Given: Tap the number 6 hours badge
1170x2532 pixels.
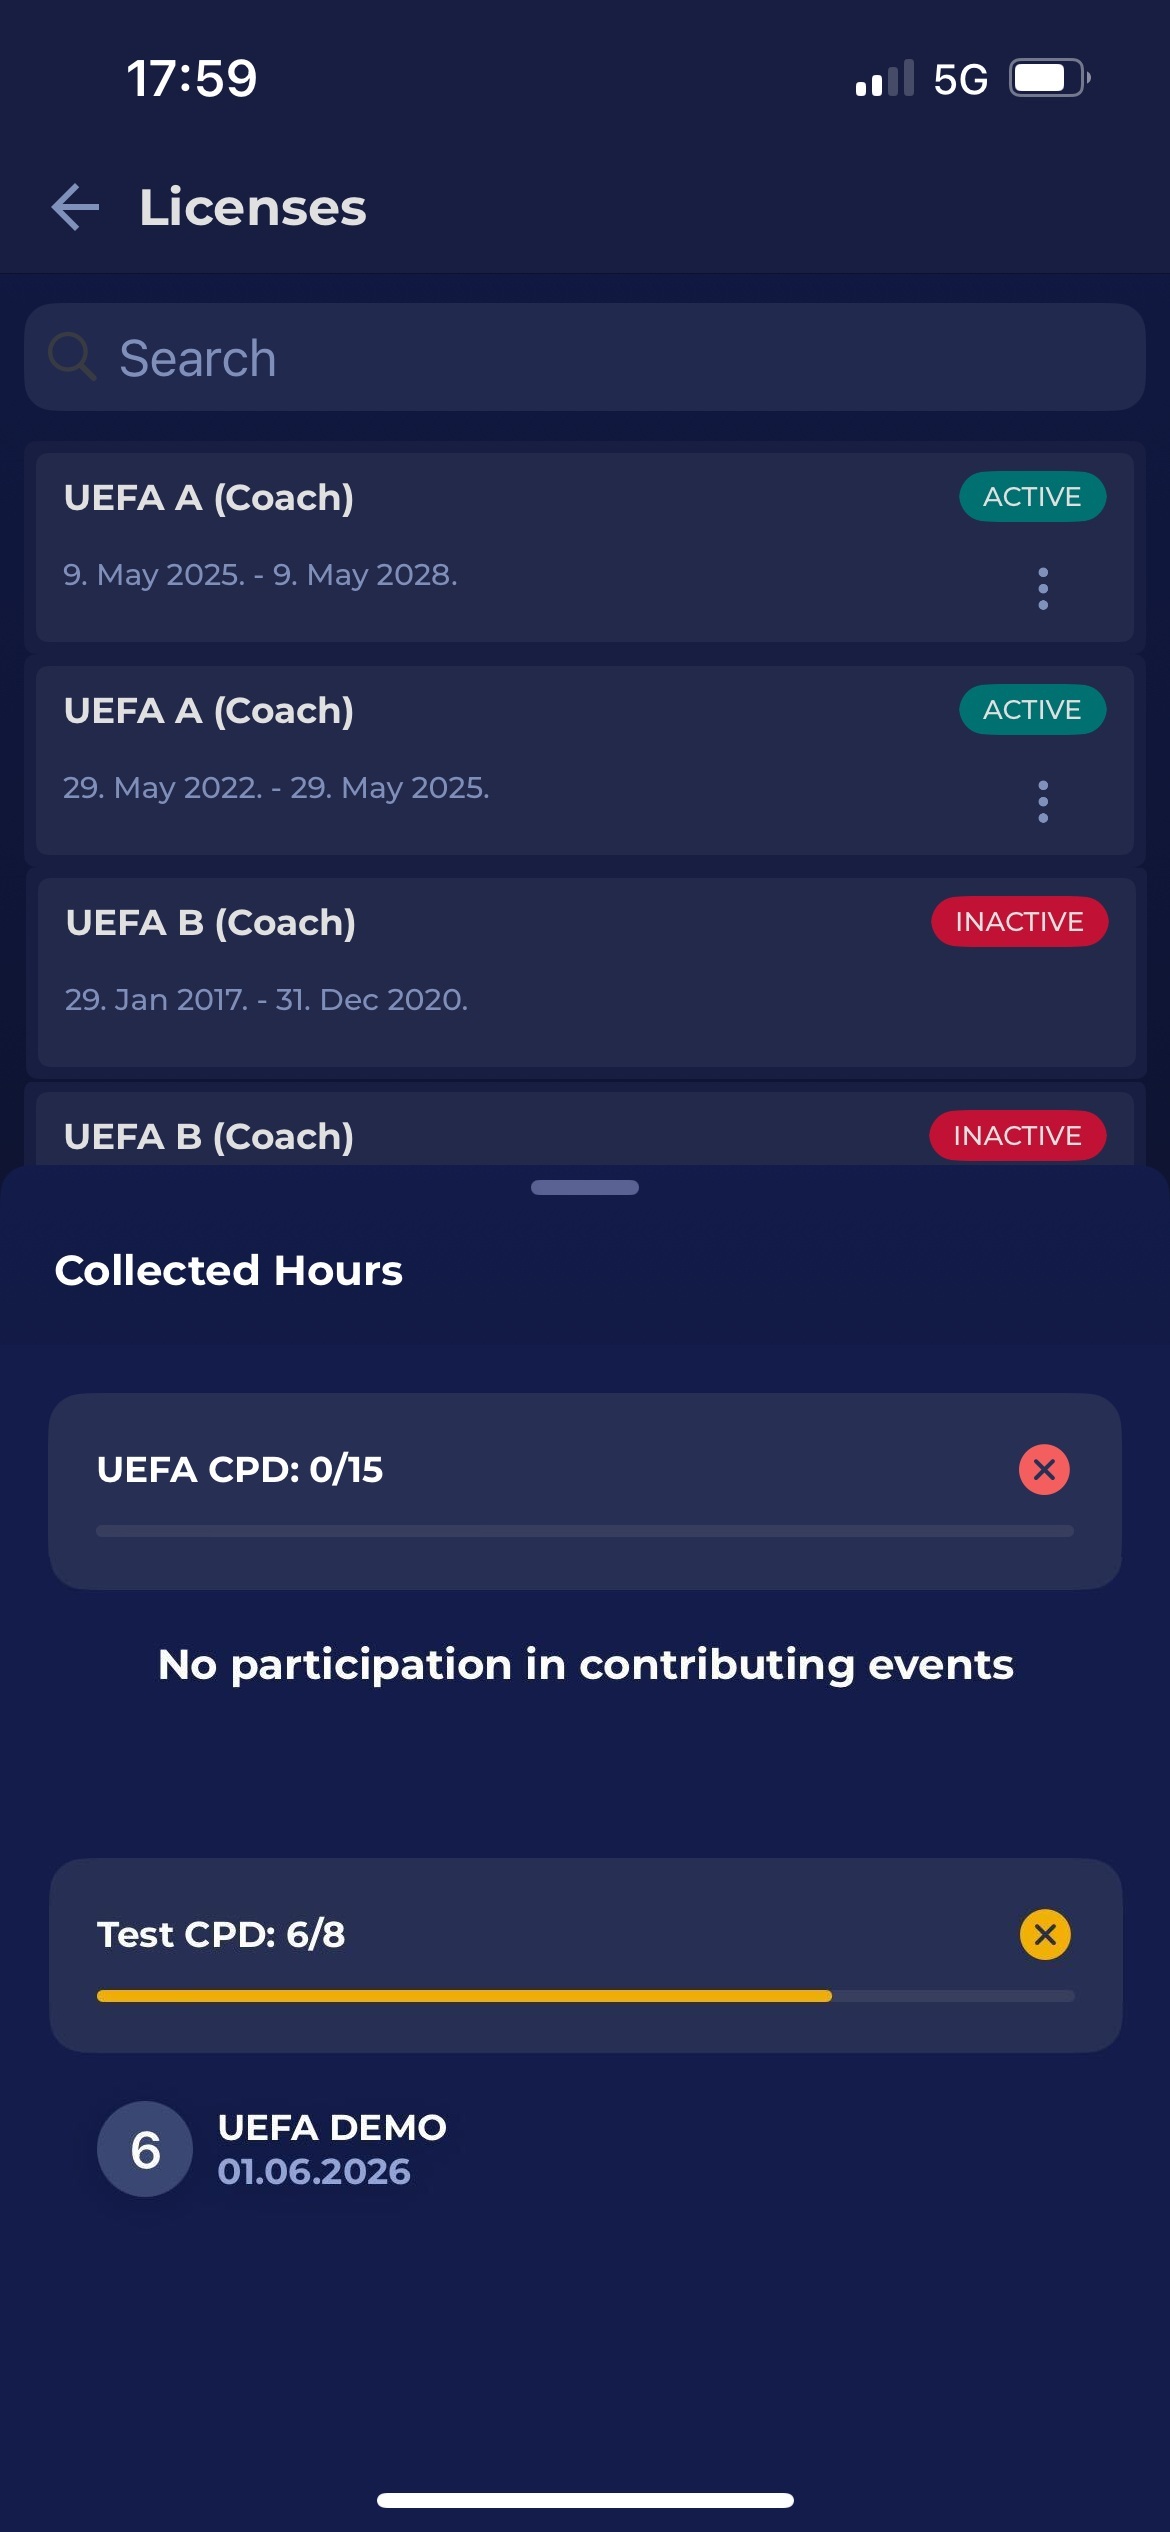Looking at the screenshot, I should point(145,2149).
